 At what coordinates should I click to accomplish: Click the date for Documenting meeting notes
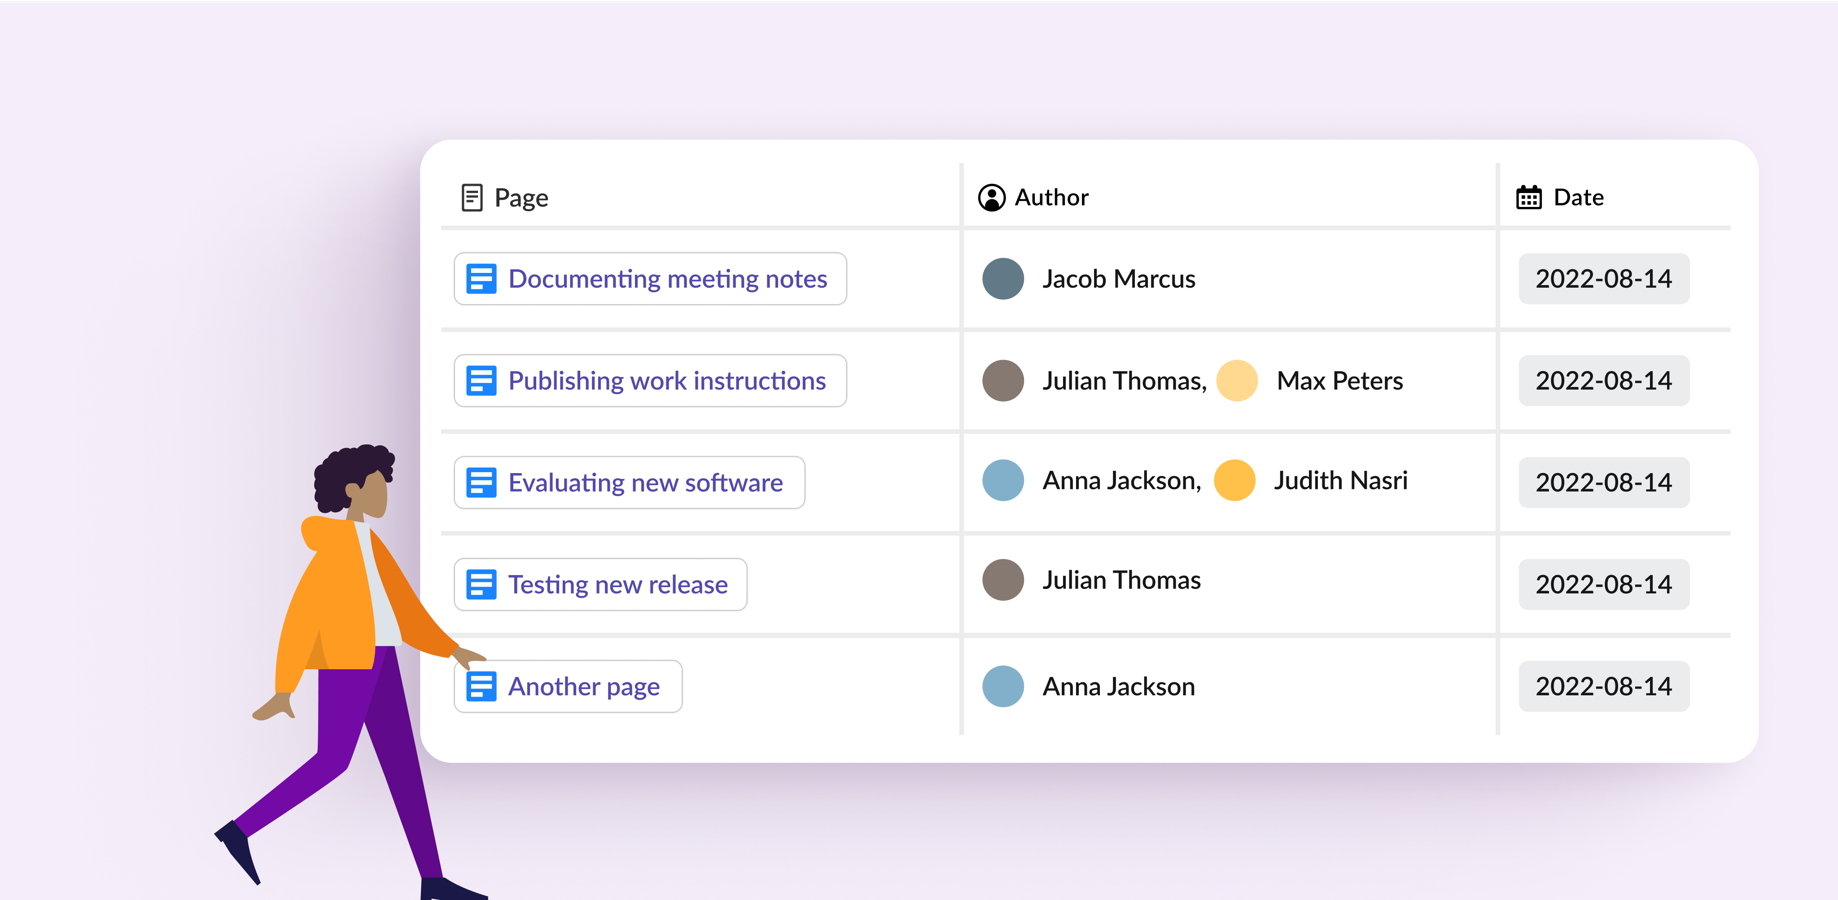[1604, 279]
